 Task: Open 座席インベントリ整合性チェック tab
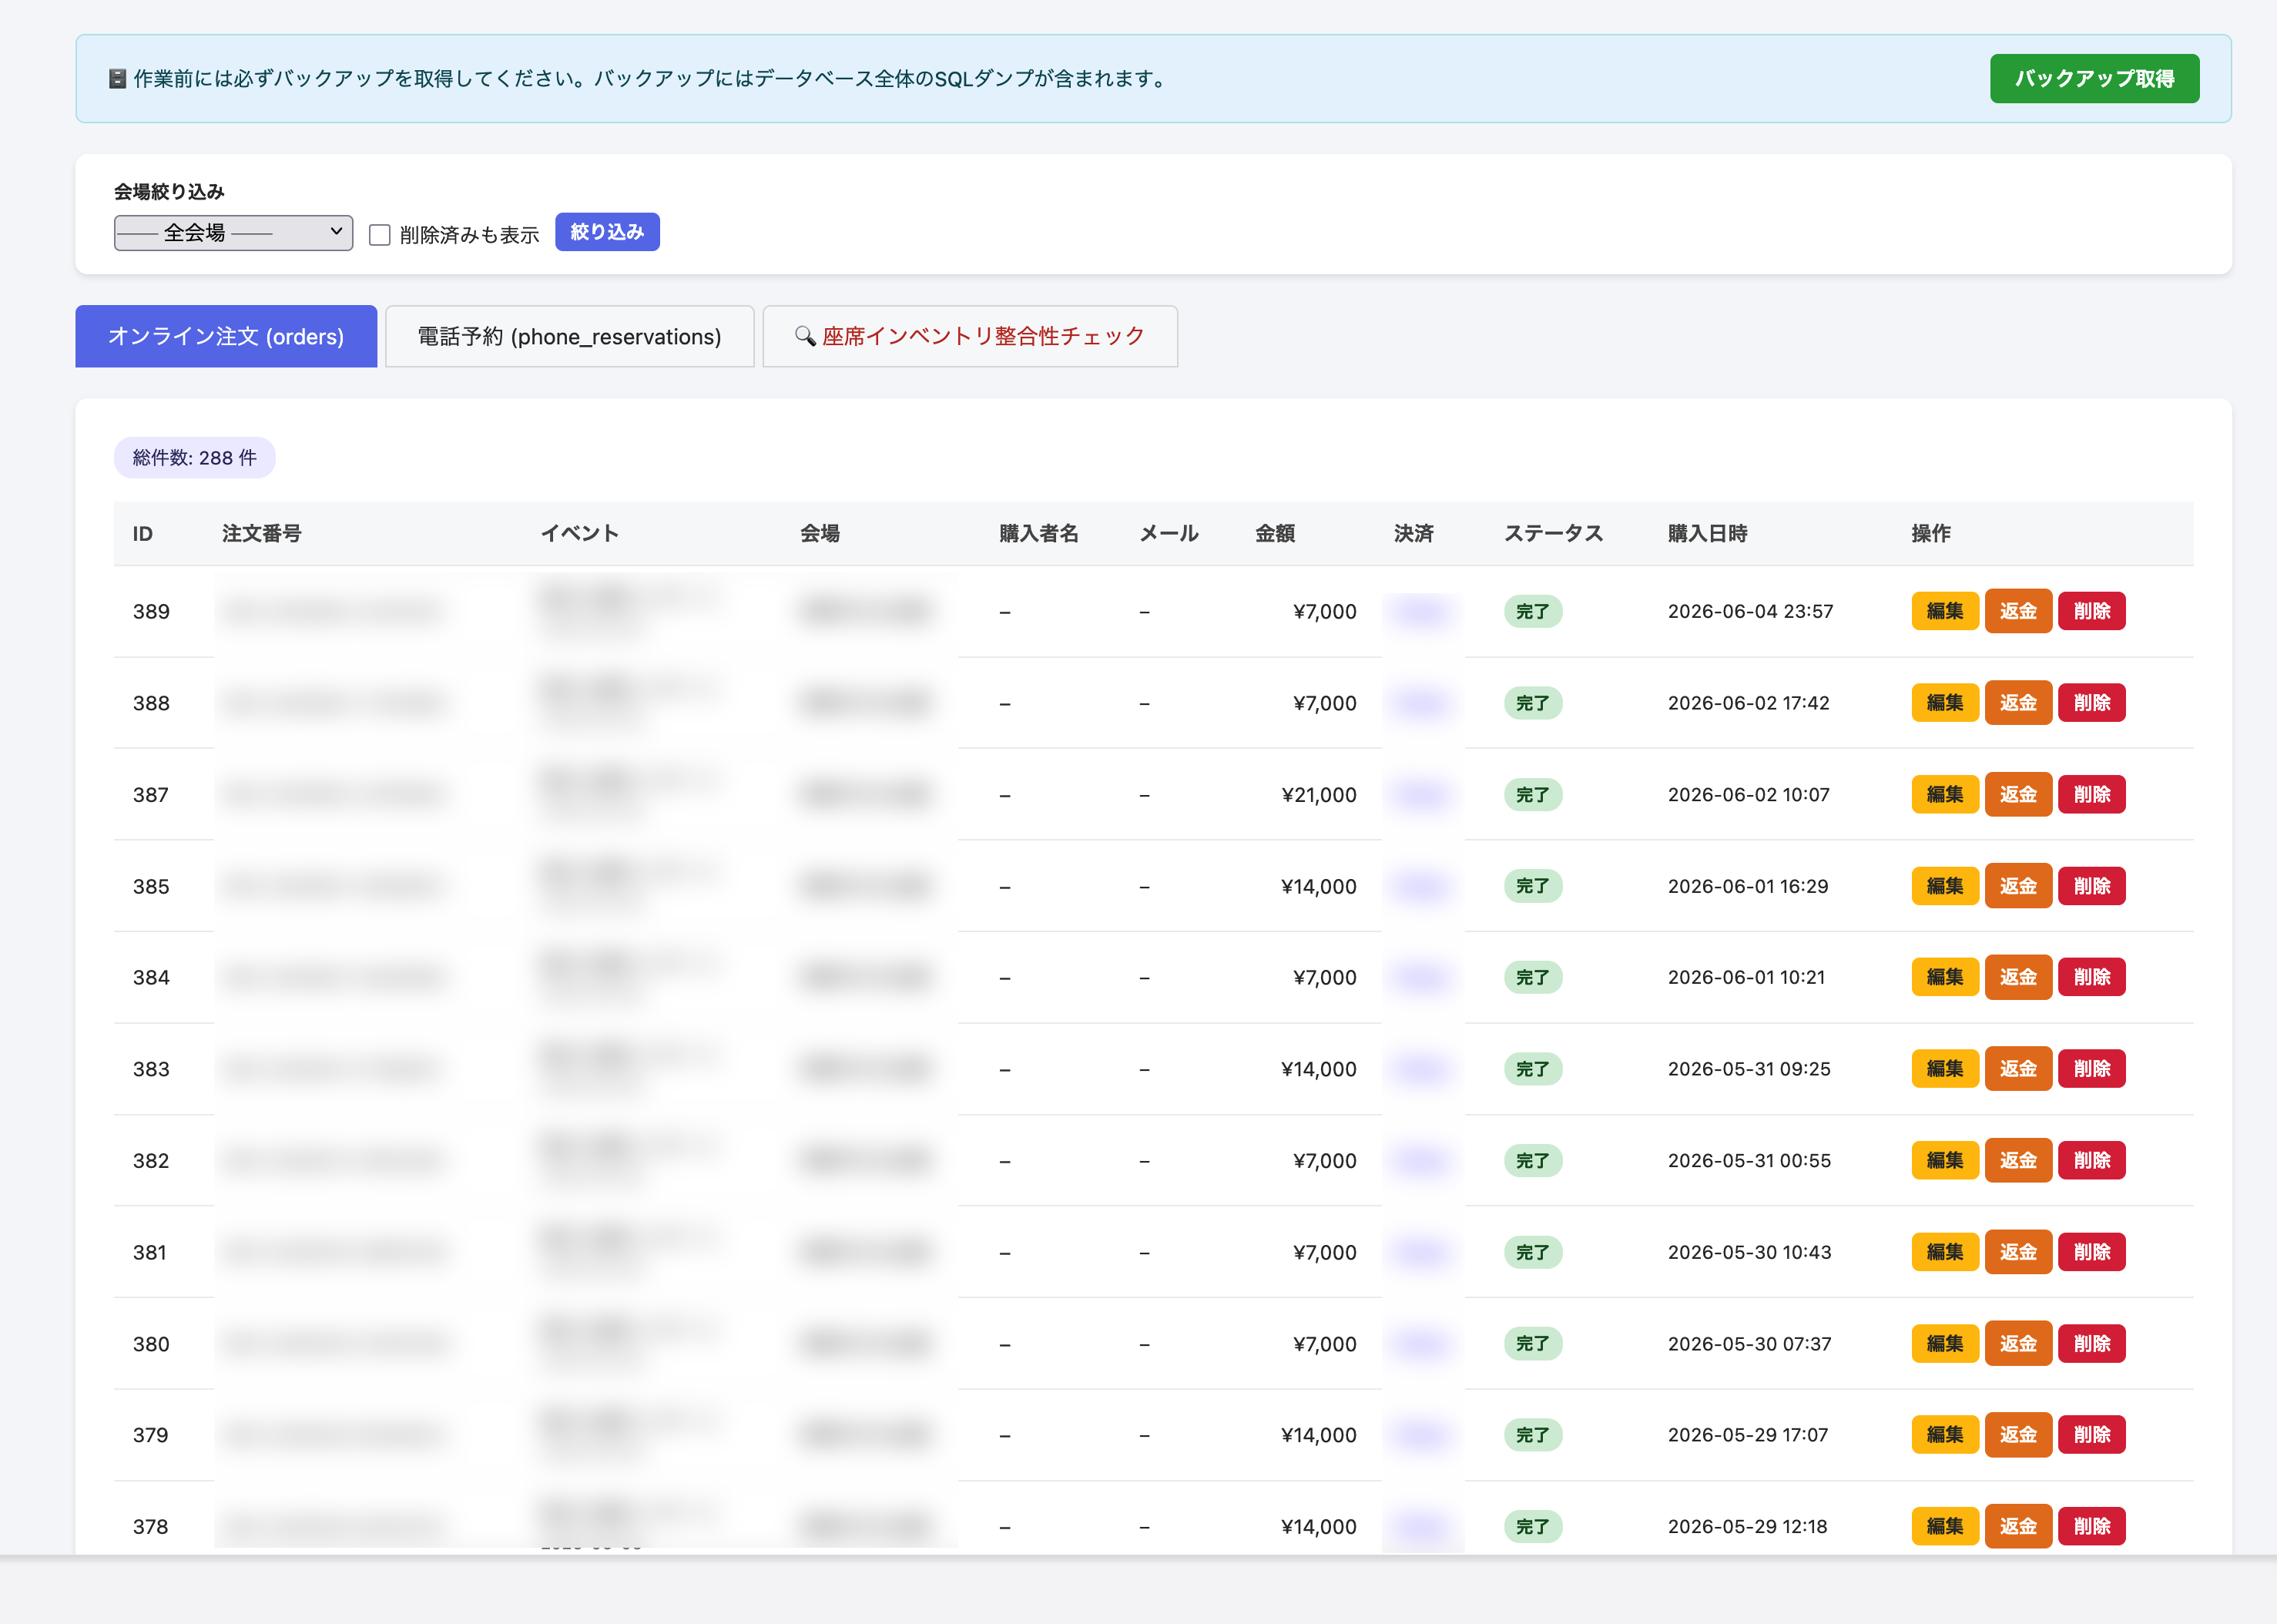[970, 336]
